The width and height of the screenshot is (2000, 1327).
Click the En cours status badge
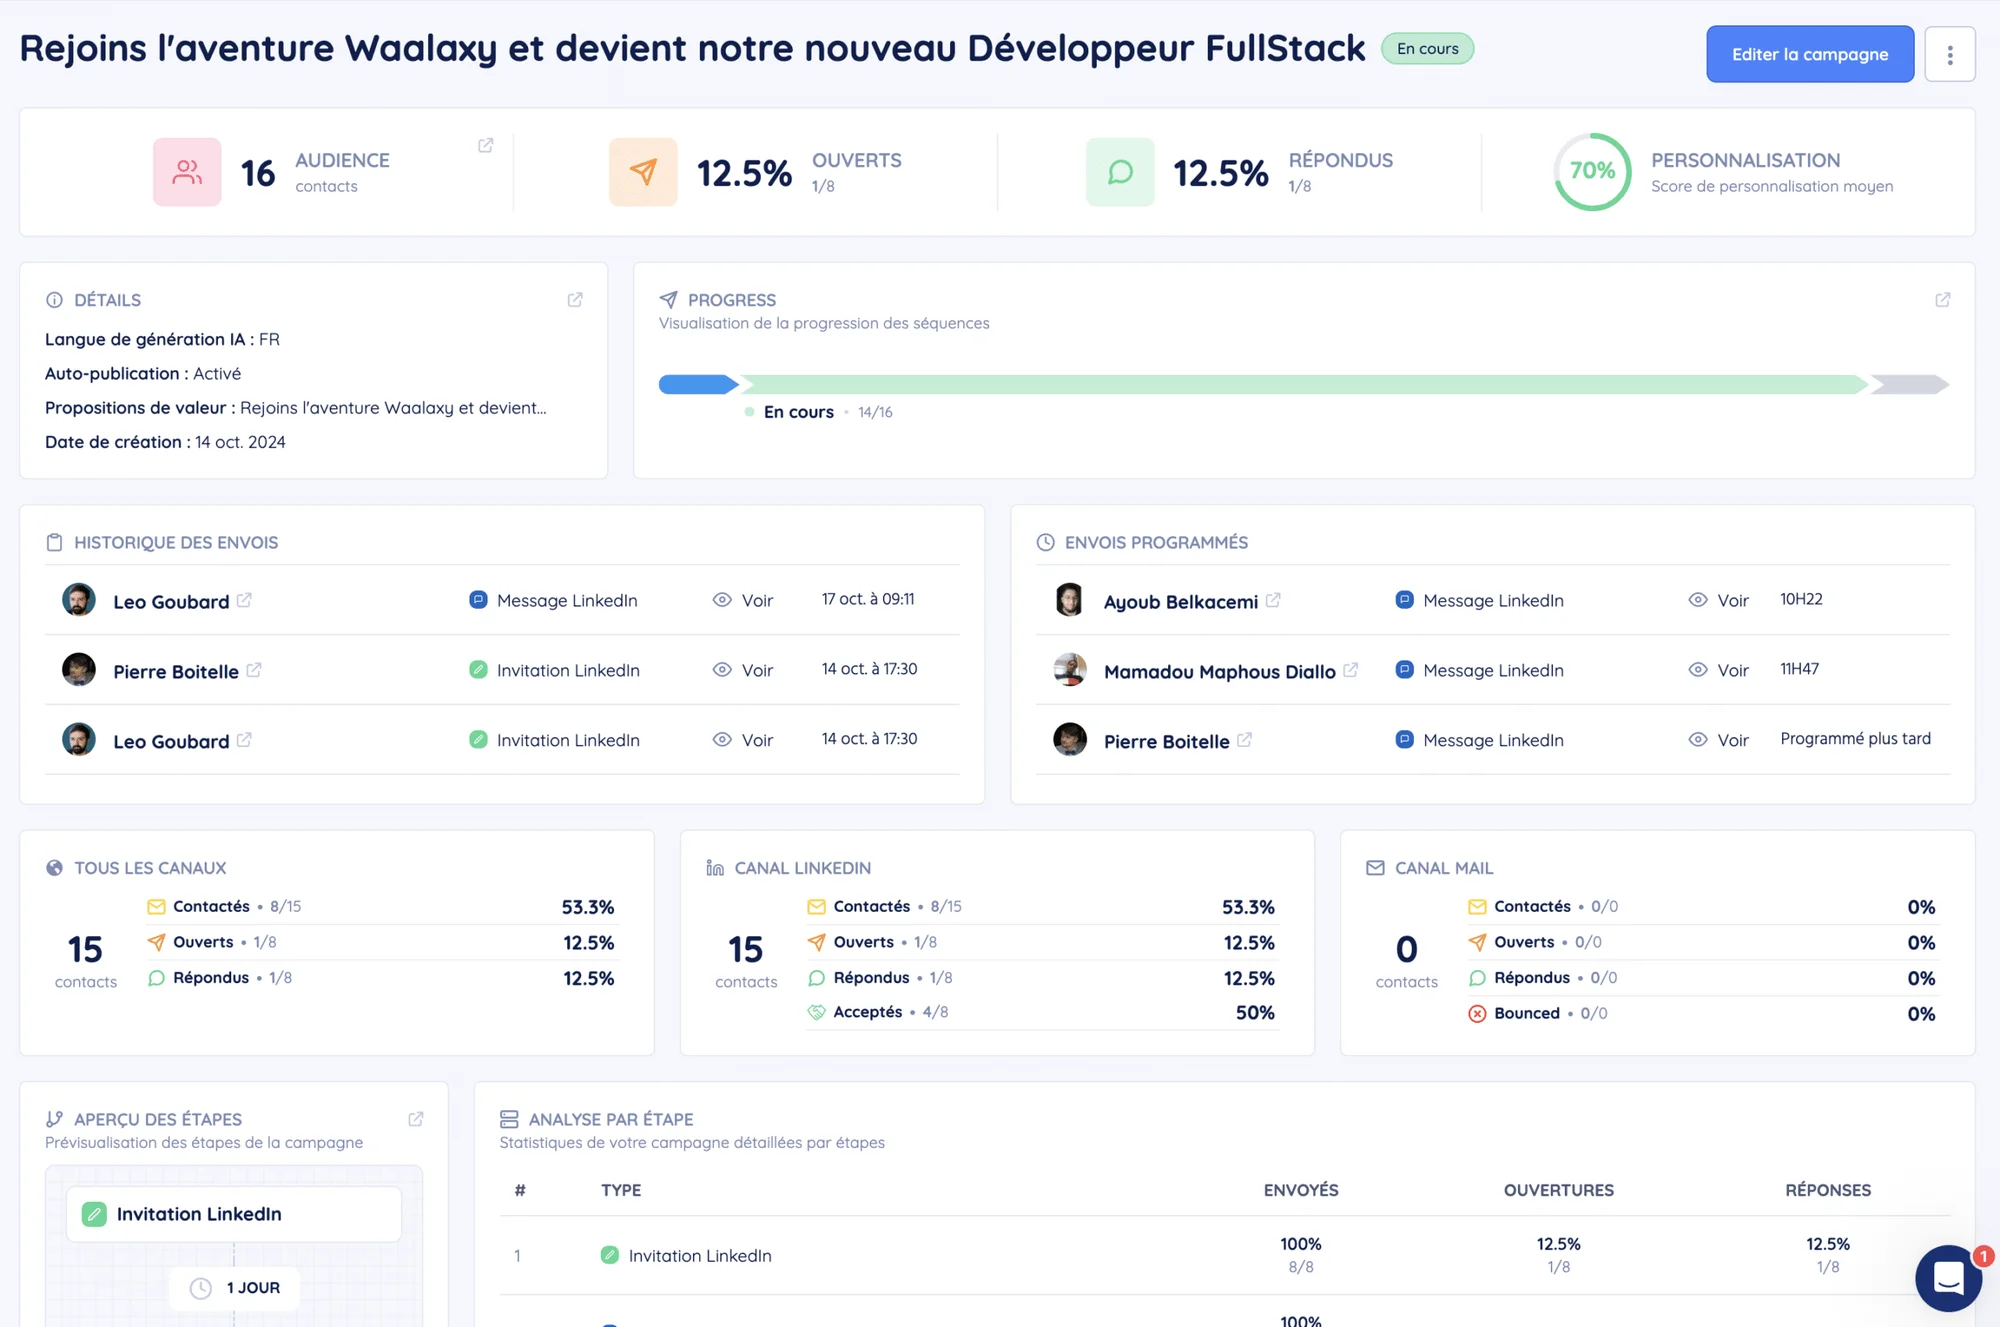click(1427, 48)
